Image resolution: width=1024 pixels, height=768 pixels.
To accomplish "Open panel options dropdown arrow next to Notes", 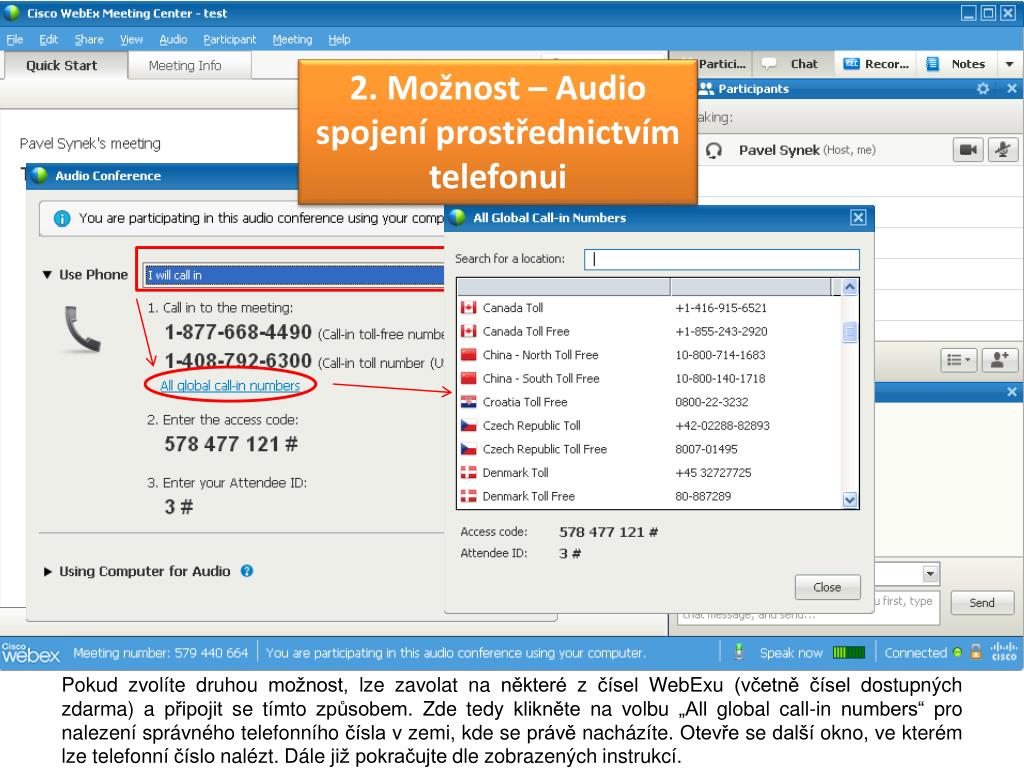I will point(1010,64).
